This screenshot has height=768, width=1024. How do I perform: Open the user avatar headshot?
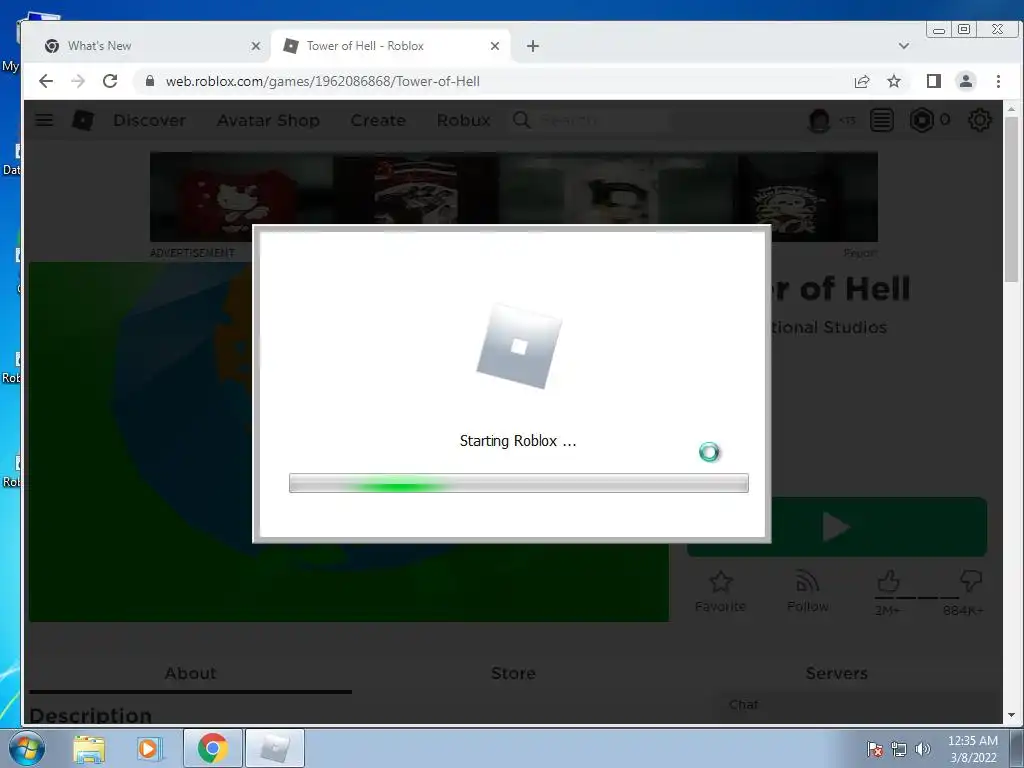click(819, 120)
